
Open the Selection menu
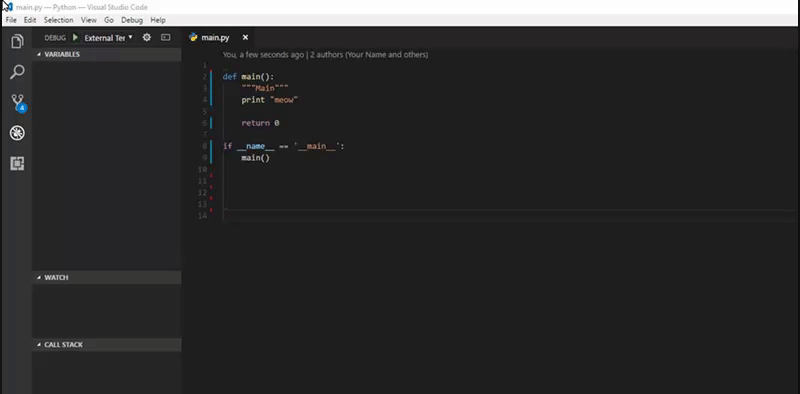(59, 20)
